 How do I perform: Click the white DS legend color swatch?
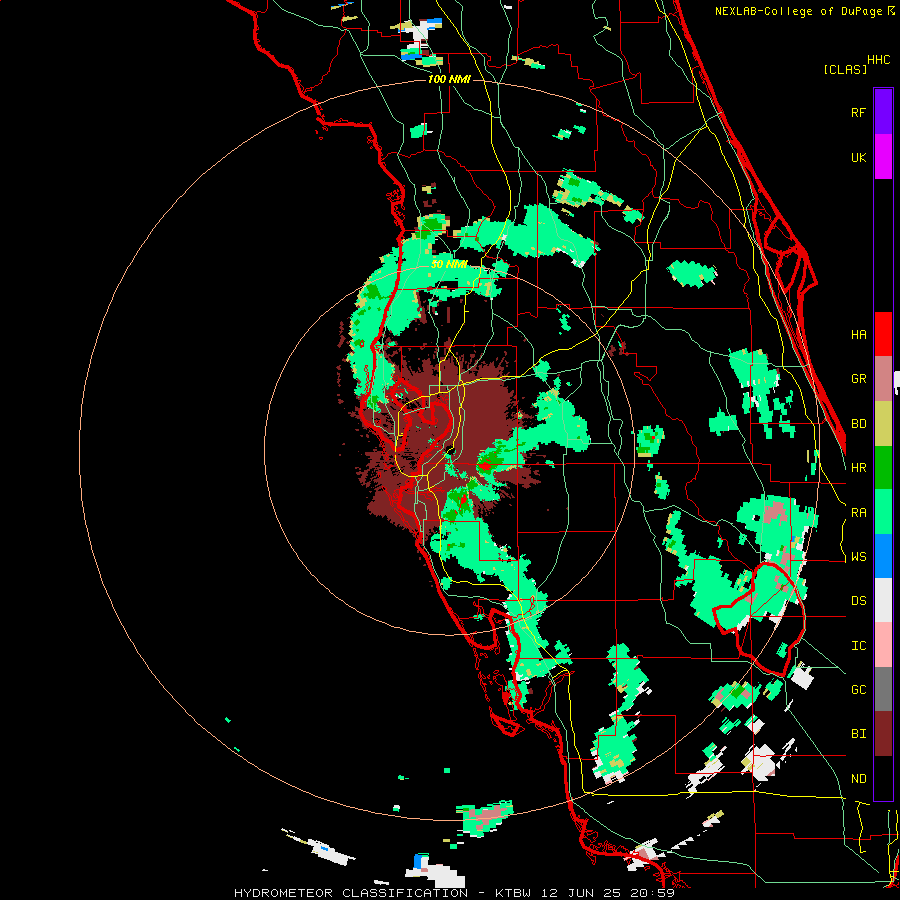[883, 600]
